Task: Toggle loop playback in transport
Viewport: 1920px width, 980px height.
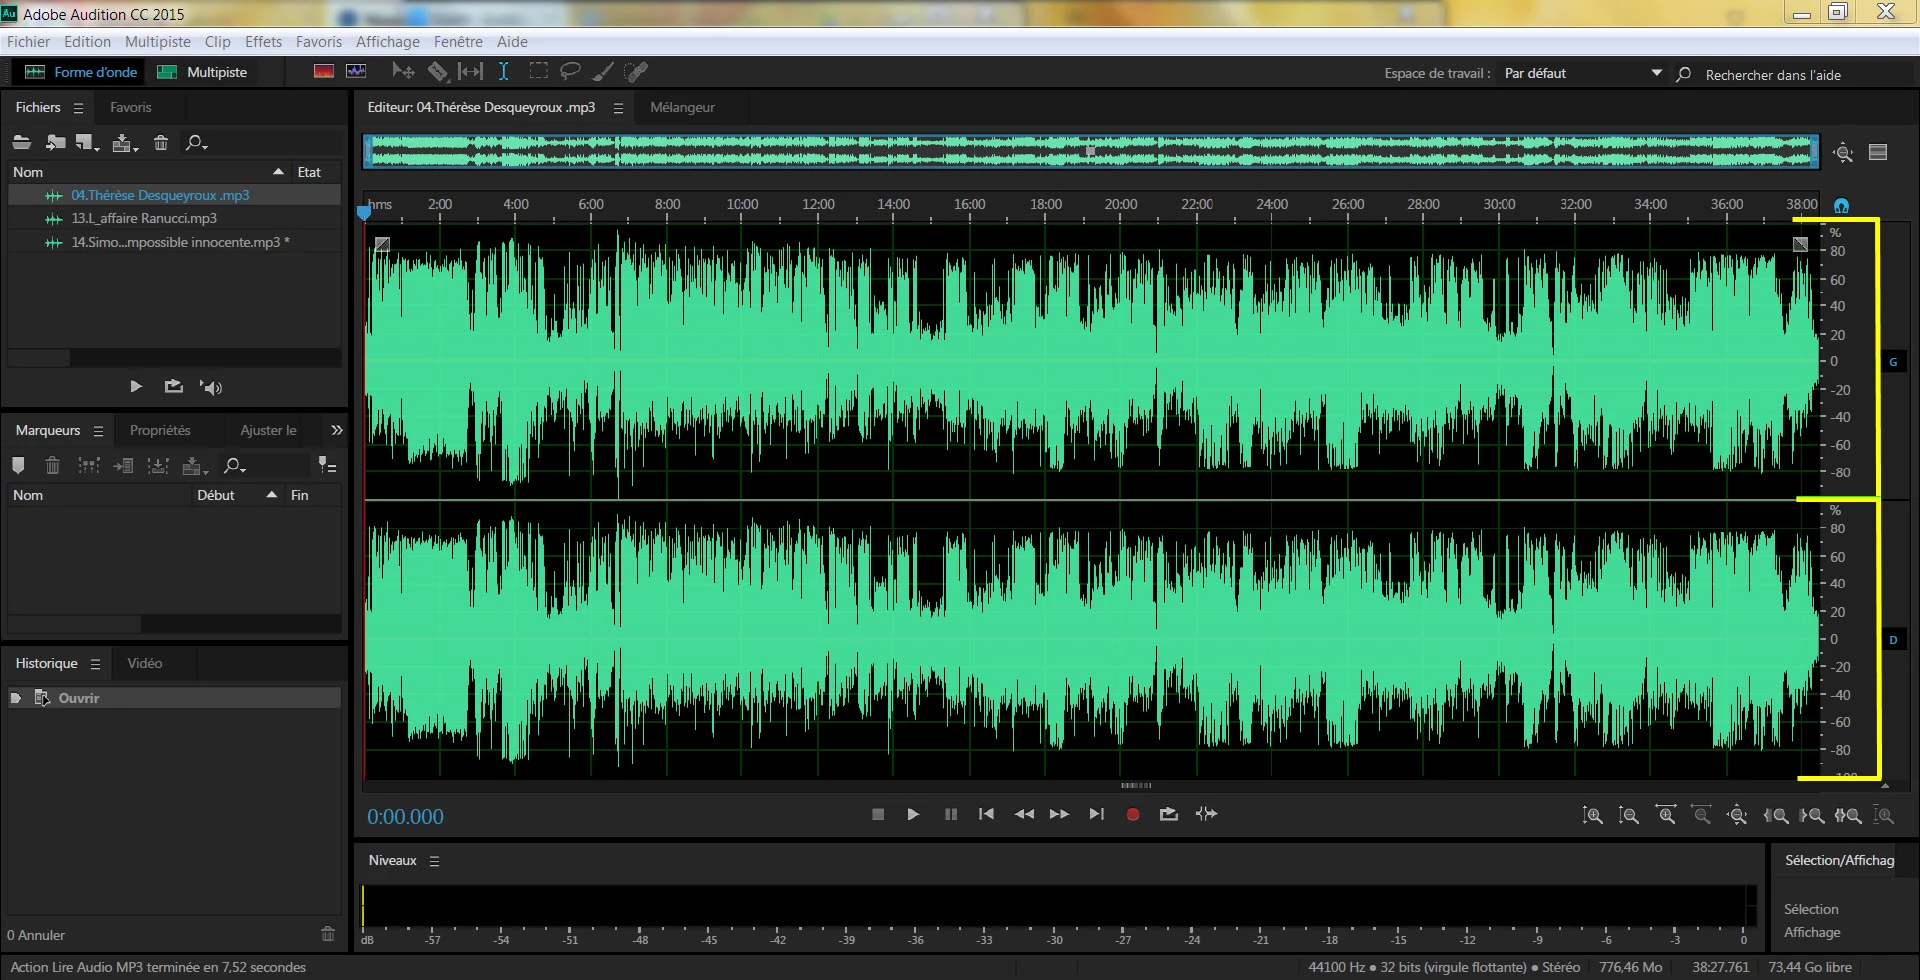Action: pos(1168,814)
